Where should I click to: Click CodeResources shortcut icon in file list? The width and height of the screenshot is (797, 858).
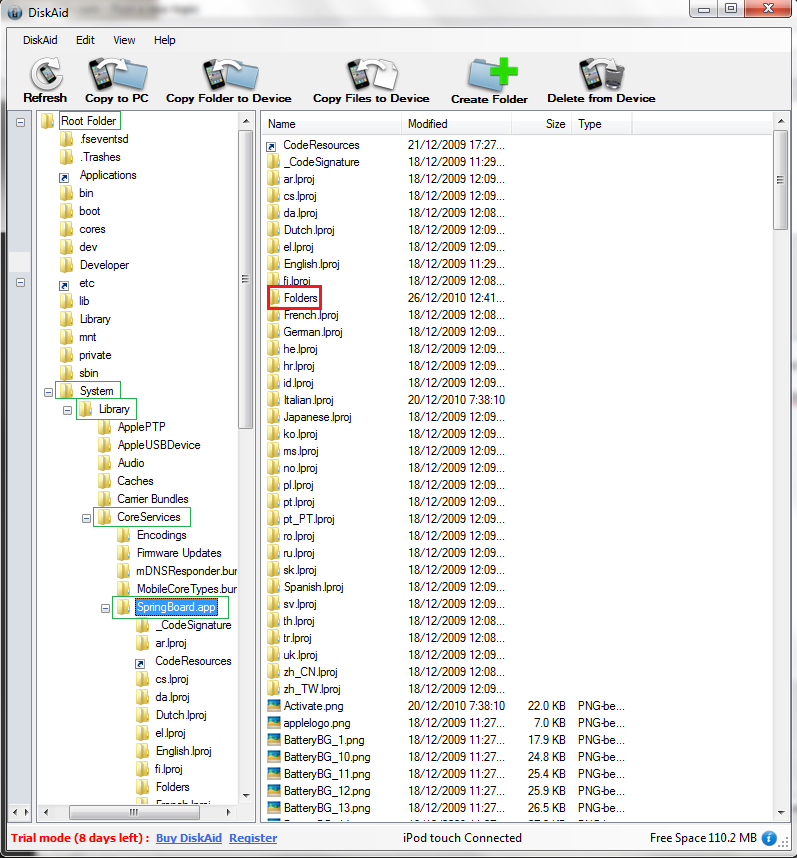pos(271,146)
